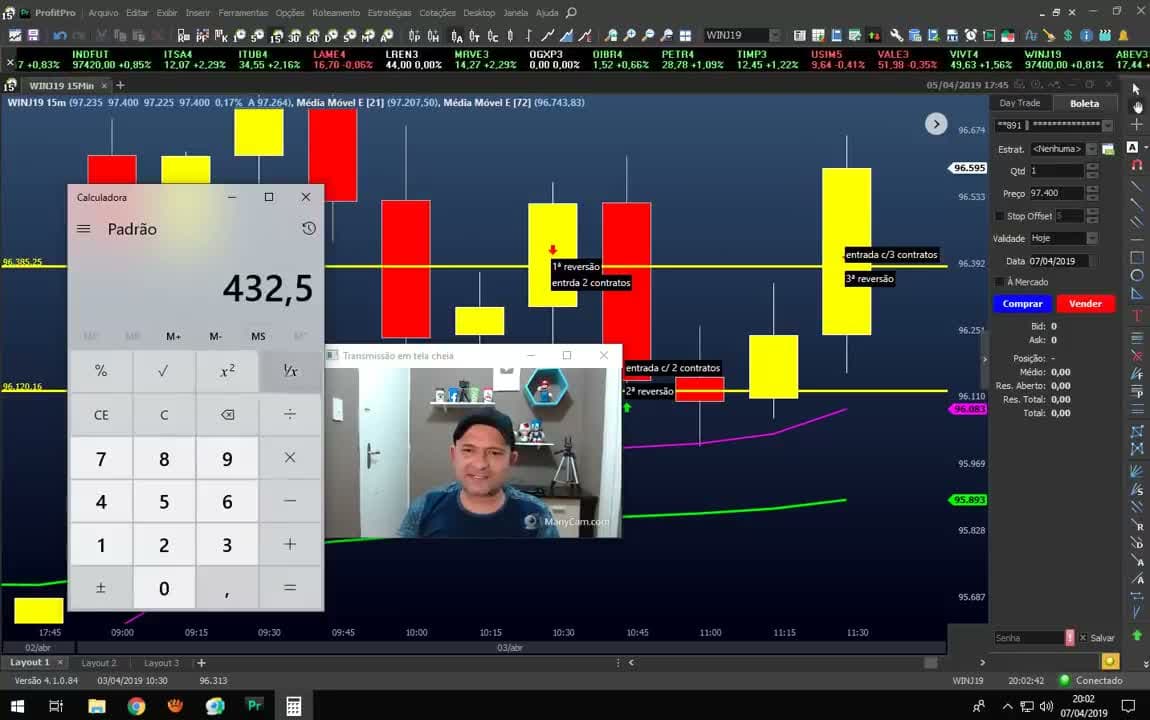Click the chart scroll-right round arrow

click(935, 124)
